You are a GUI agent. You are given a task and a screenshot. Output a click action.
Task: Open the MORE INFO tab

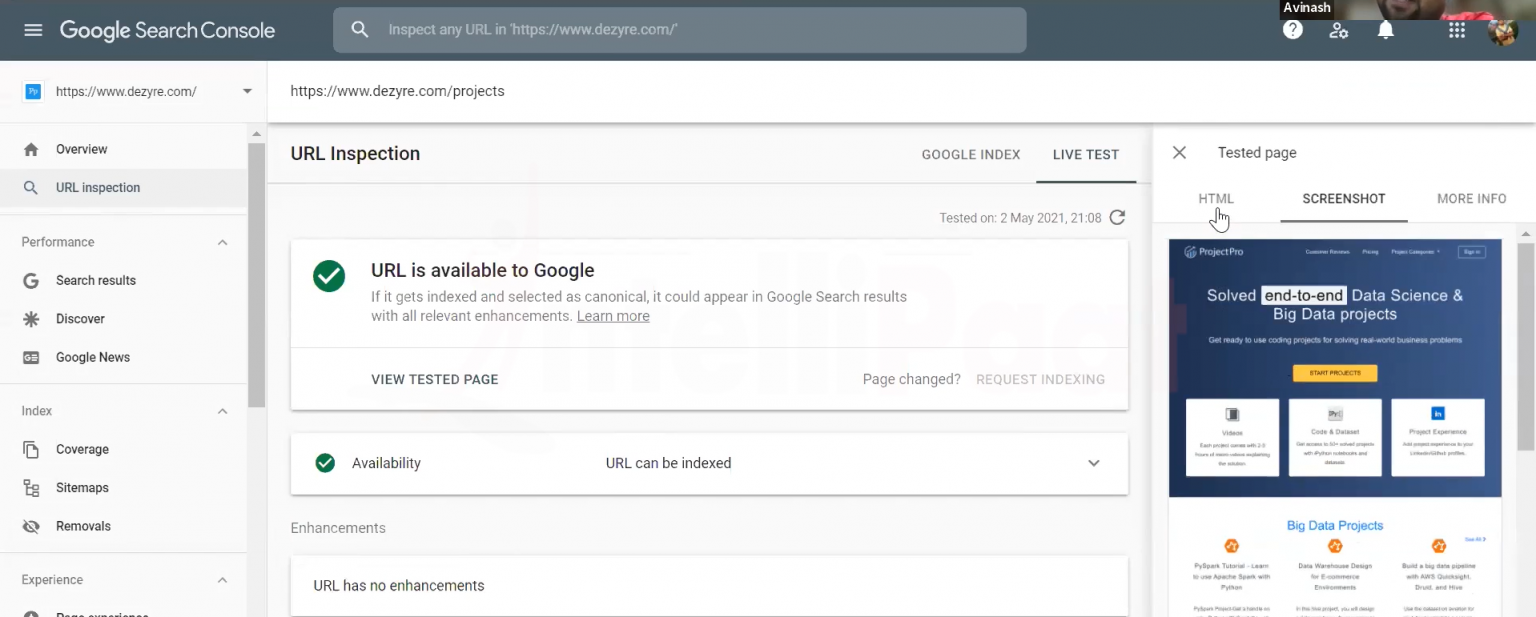pos(1470,198)
